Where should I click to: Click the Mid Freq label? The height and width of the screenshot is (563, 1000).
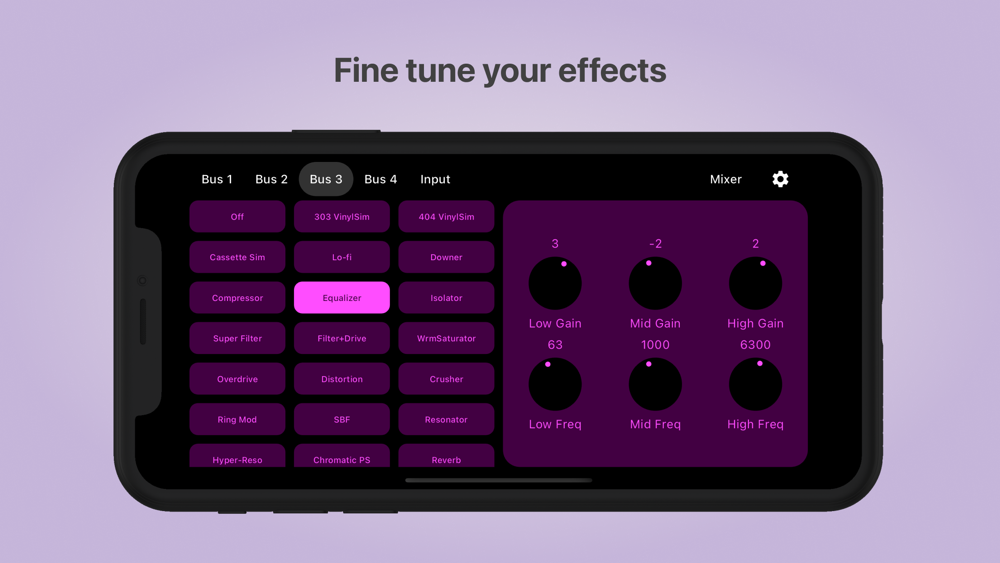click(x=655, y=424)
